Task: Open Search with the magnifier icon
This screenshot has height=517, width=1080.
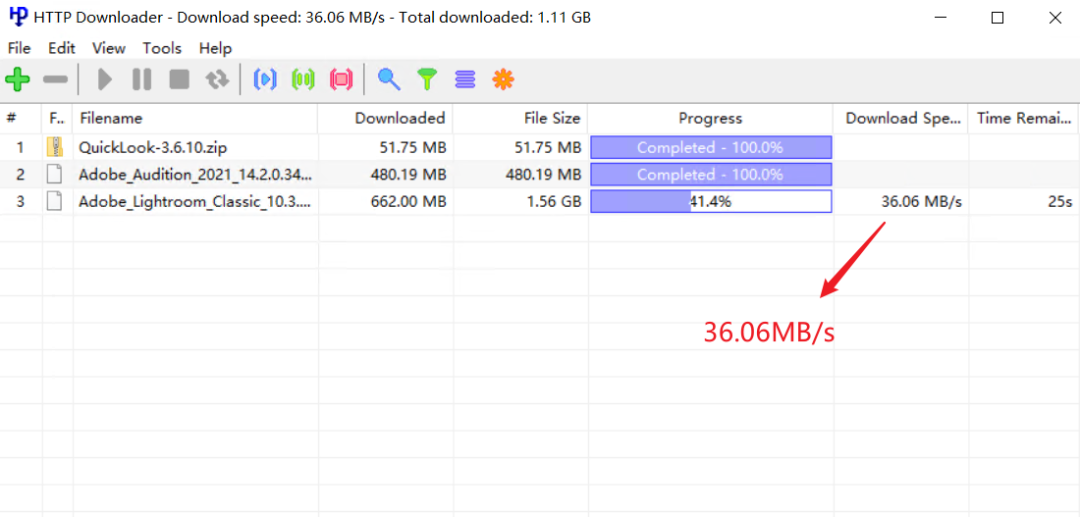Action: click(388, 80)
